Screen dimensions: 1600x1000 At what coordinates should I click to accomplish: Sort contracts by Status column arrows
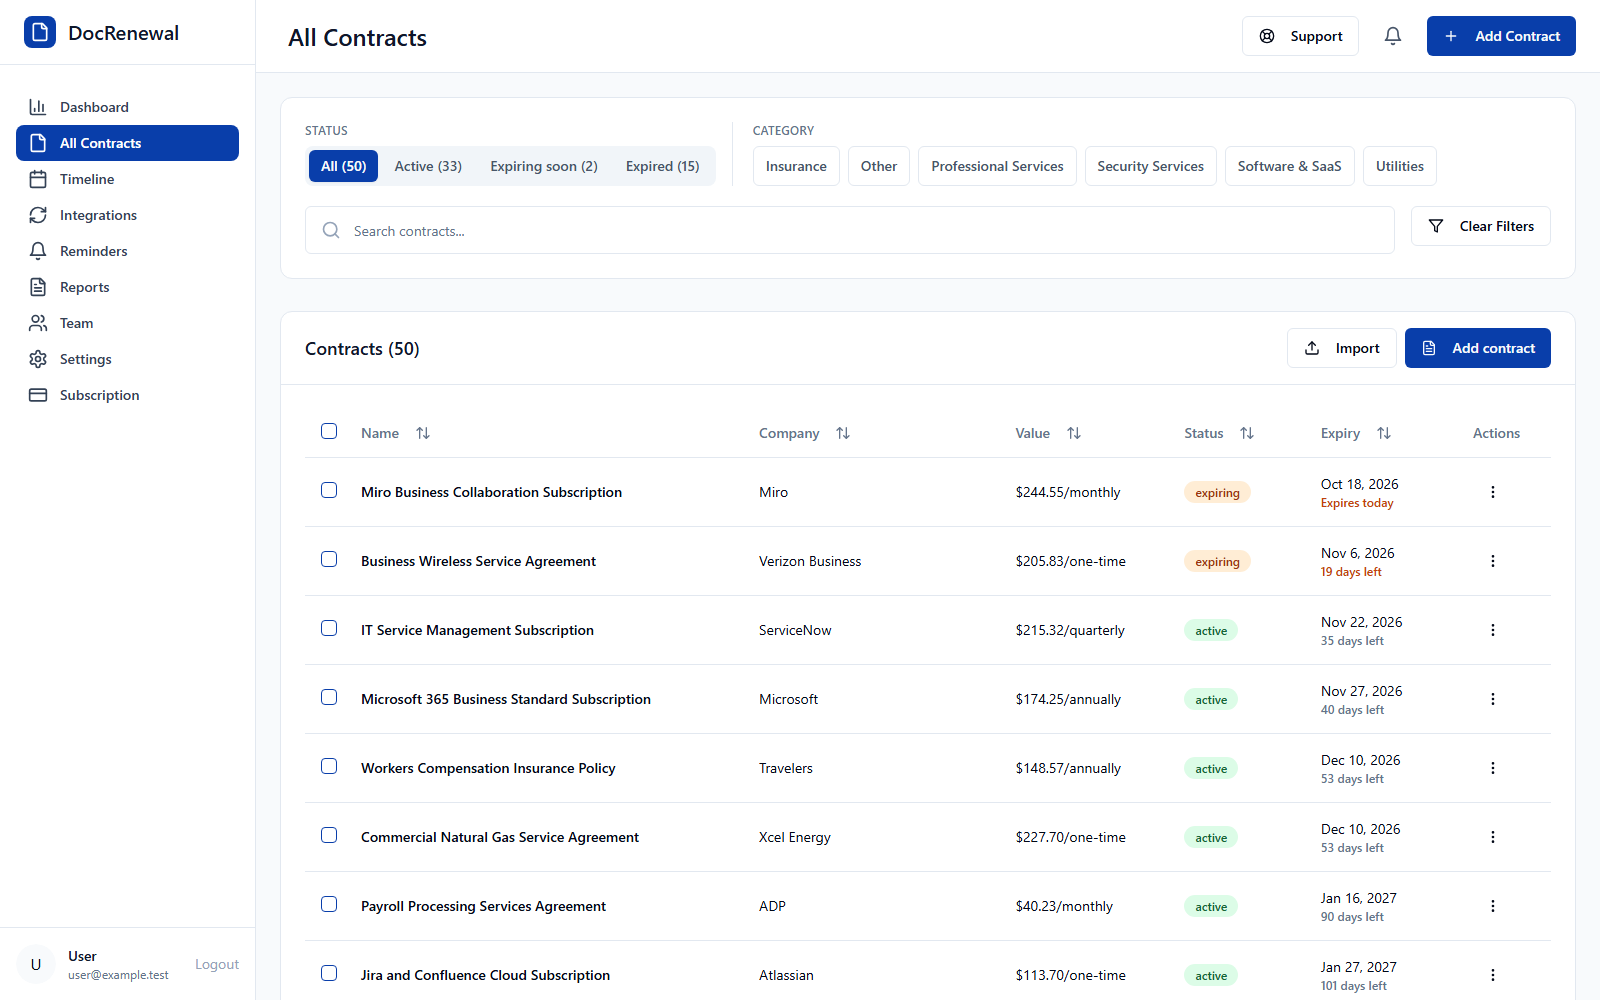pos(1247,433)
